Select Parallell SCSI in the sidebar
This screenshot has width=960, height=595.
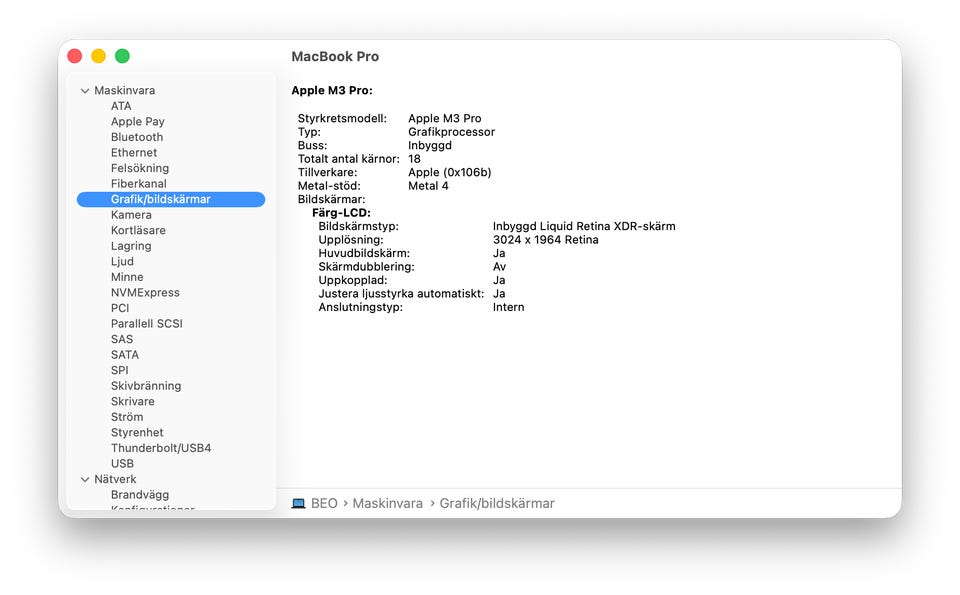(x=146, y=323)
